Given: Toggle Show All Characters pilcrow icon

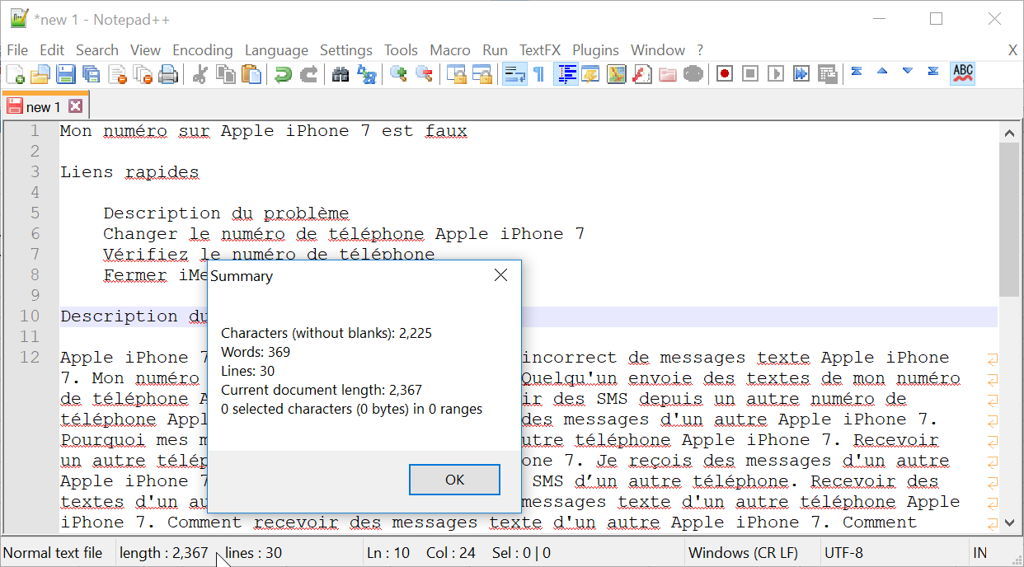Looking at the screenshot, I should [539, 74].
